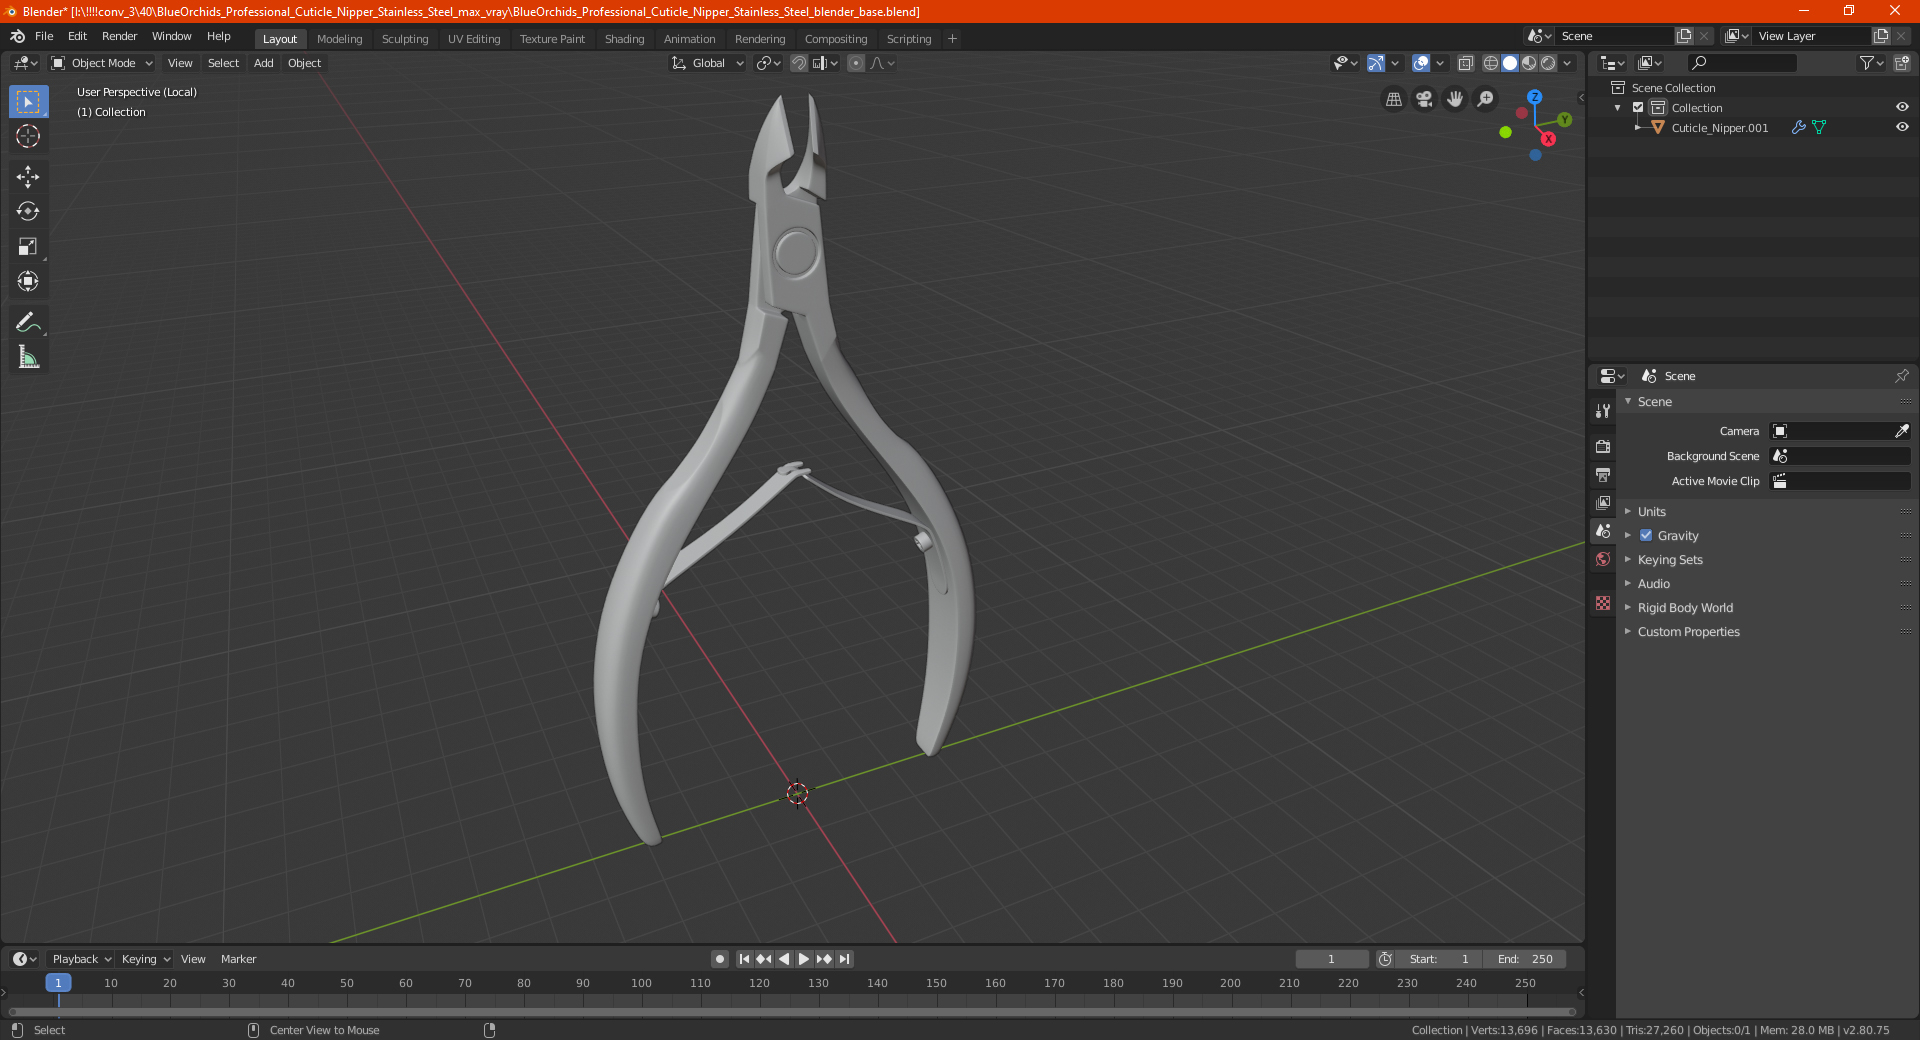Expand the Units panel
Screen dimensions: 1920x1040
[1651, 512]
